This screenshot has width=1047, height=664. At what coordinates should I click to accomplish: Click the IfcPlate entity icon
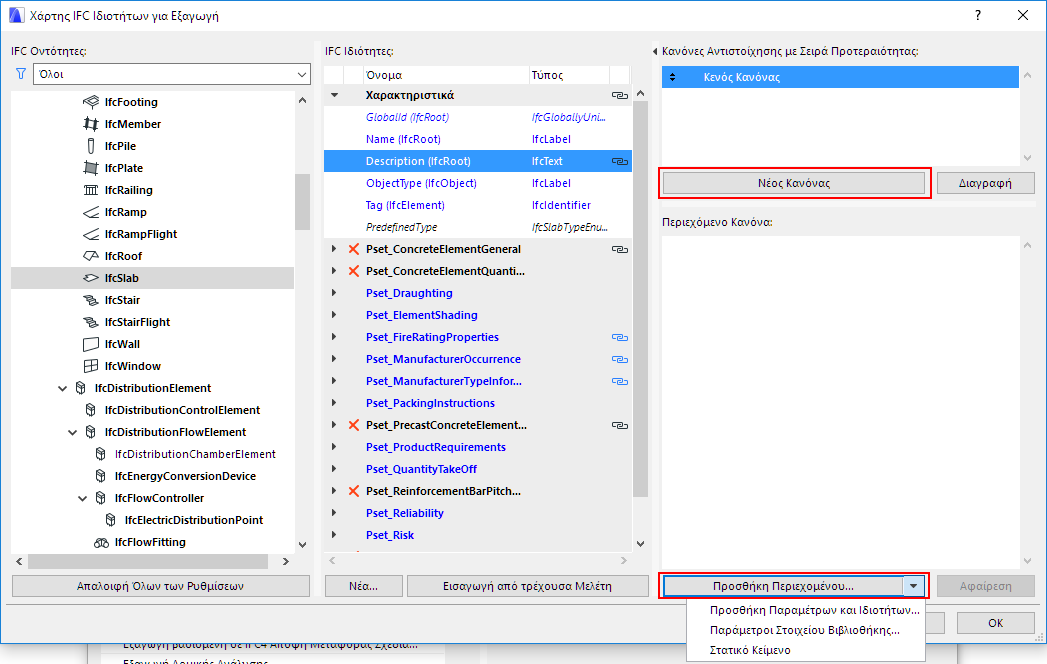point(91,168)
